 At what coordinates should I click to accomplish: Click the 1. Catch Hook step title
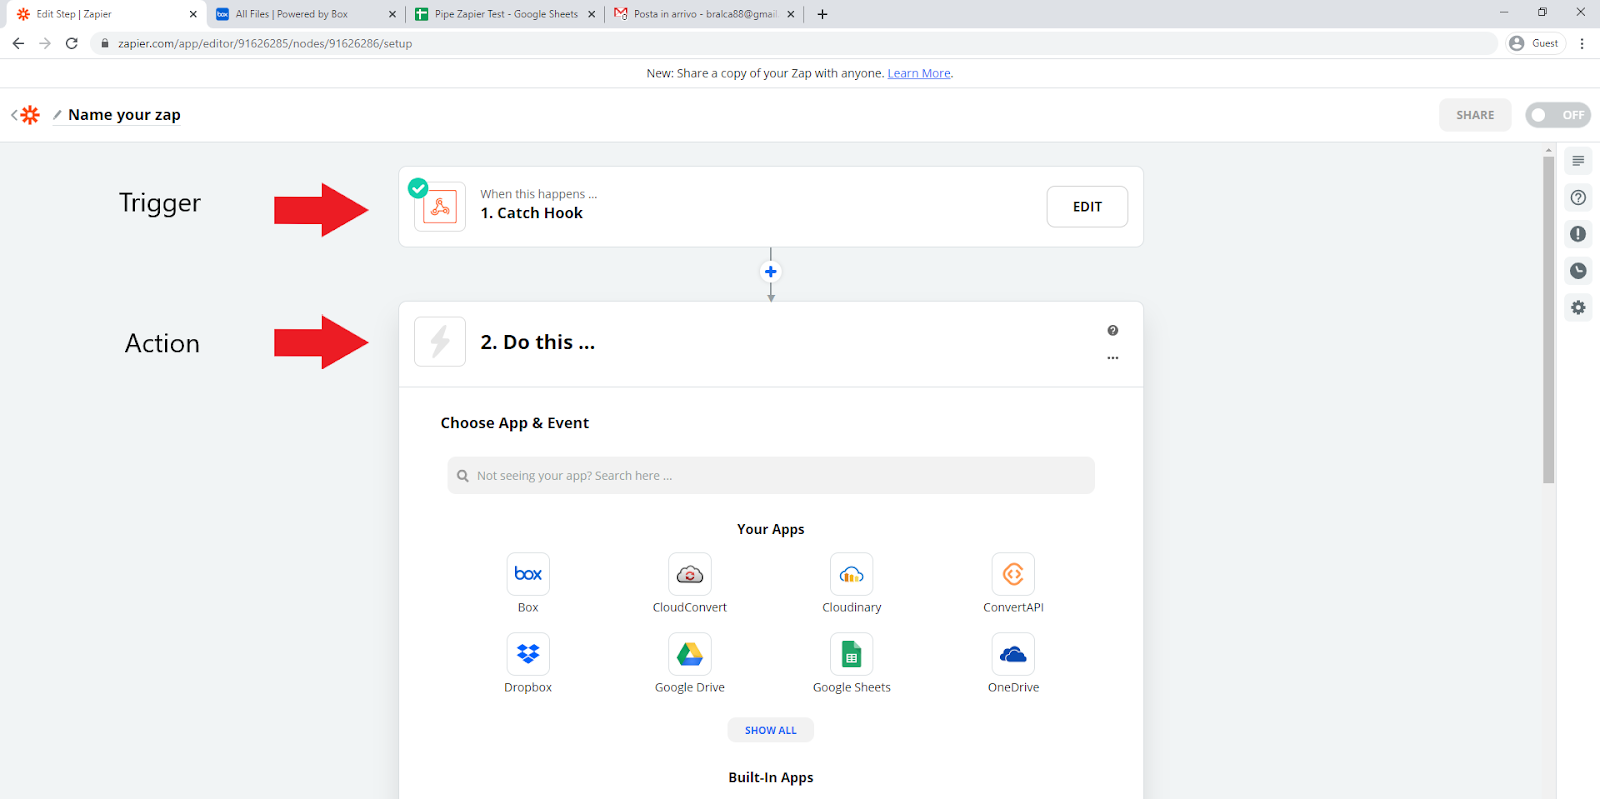pyautogui.click(x=531, y=213)
